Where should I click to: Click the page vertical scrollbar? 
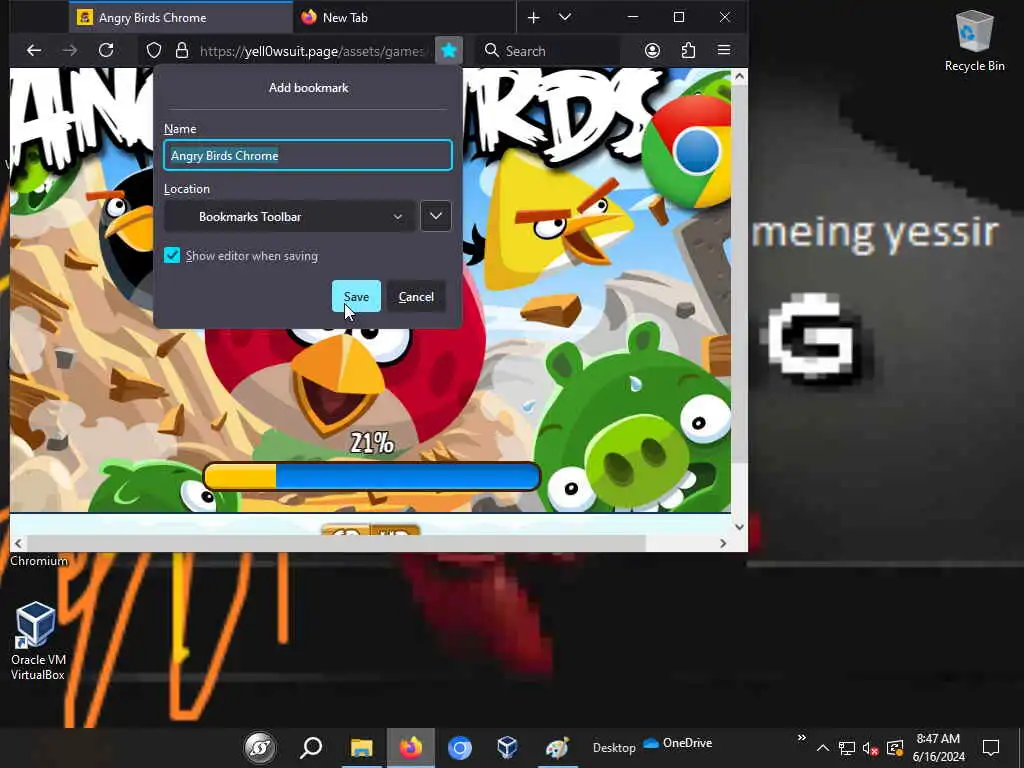(x=739, y=274)
